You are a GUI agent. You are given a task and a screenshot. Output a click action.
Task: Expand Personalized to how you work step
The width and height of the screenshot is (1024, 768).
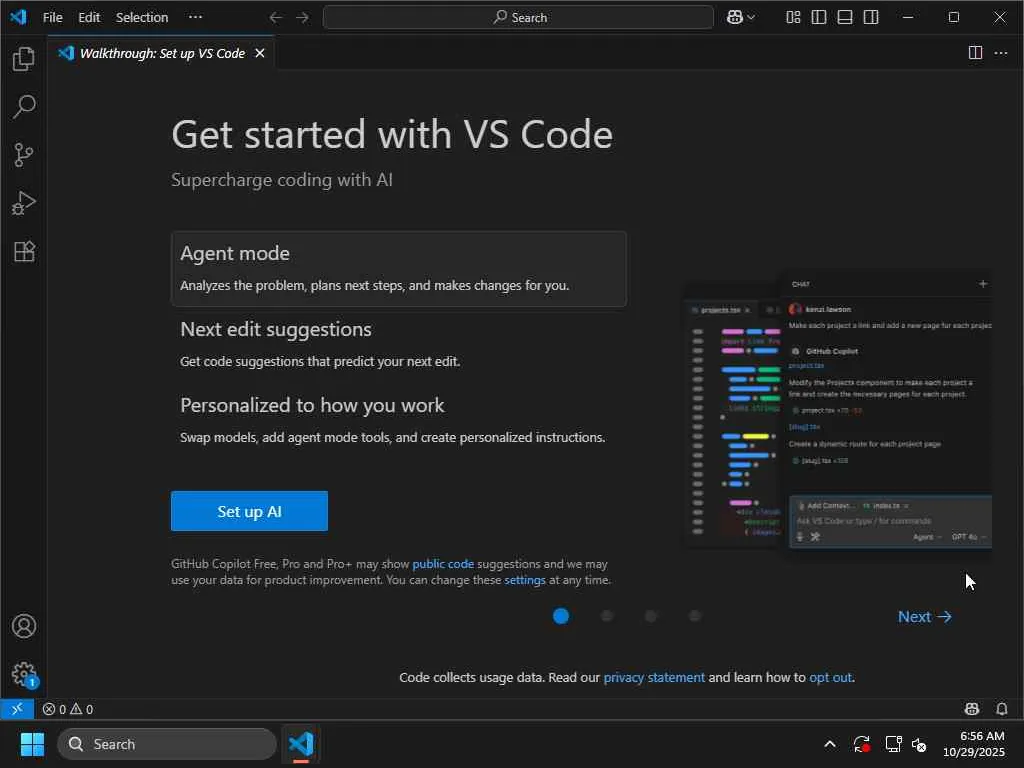pos(398,420)
